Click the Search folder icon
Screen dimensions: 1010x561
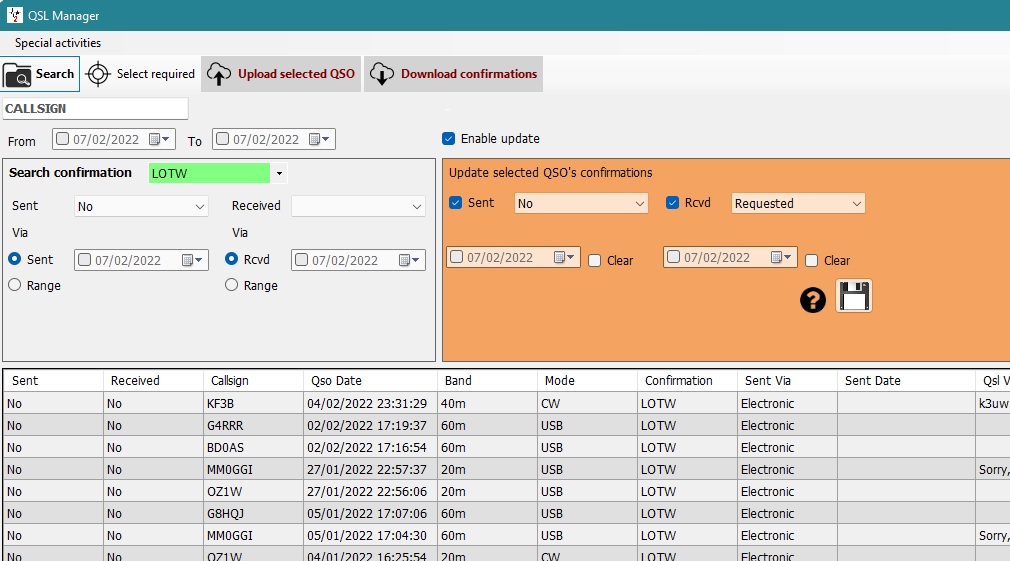tap(17, 75)
